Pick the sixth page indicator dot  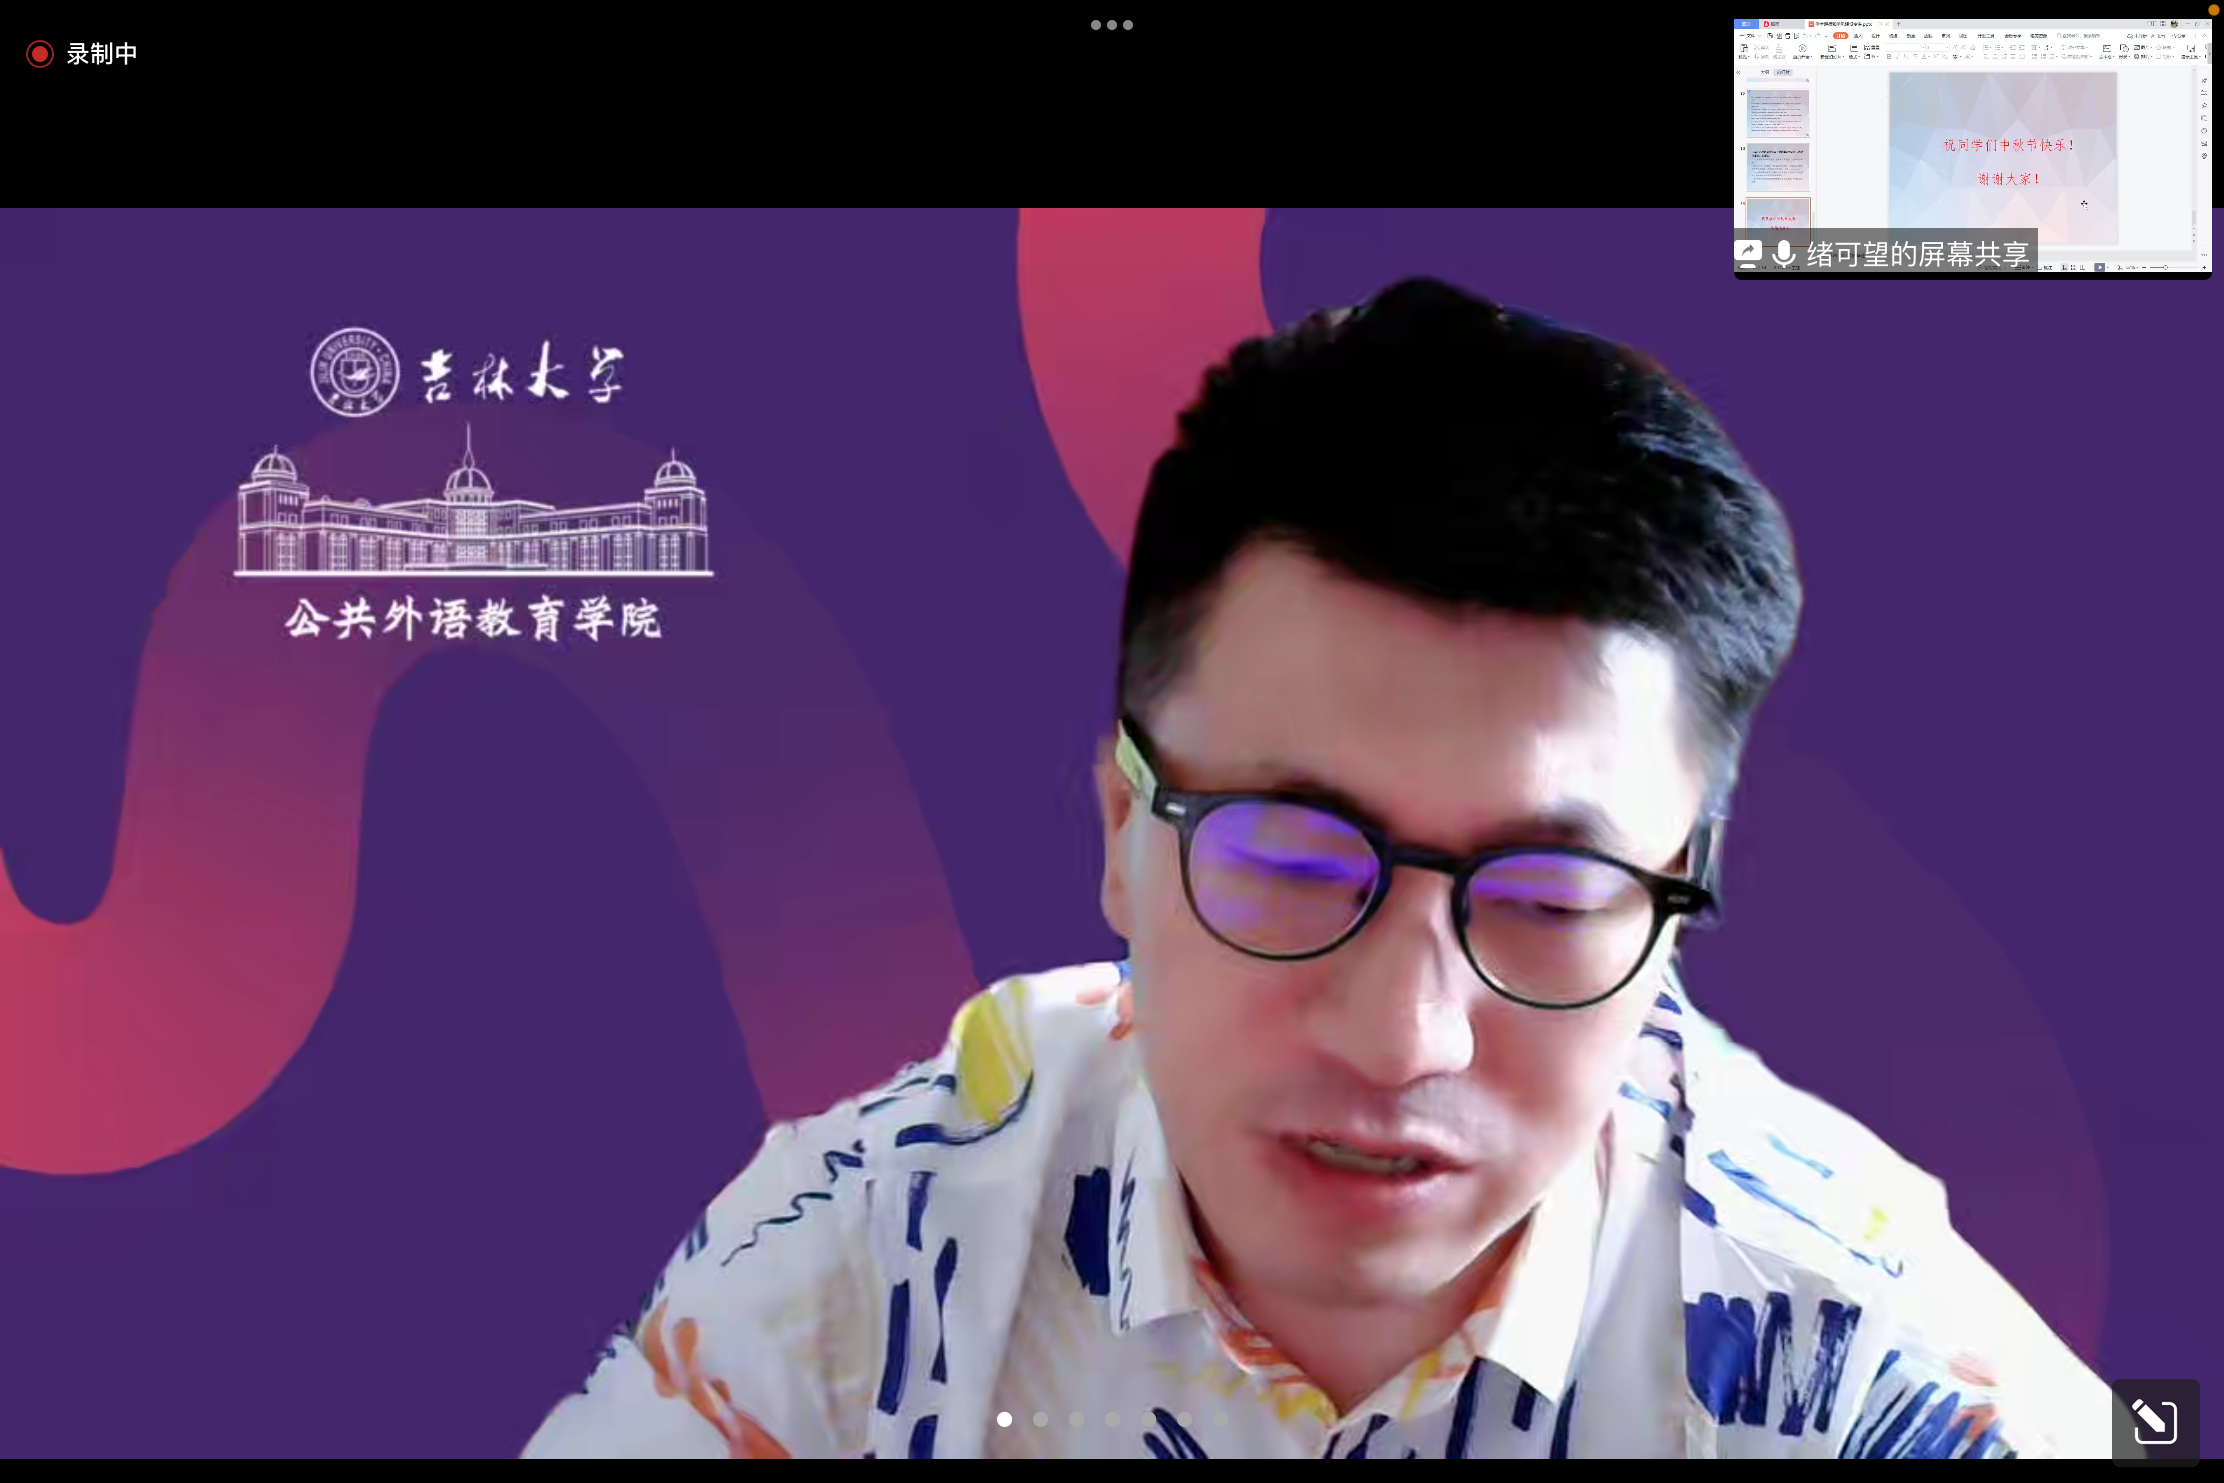(1184, 1419)
